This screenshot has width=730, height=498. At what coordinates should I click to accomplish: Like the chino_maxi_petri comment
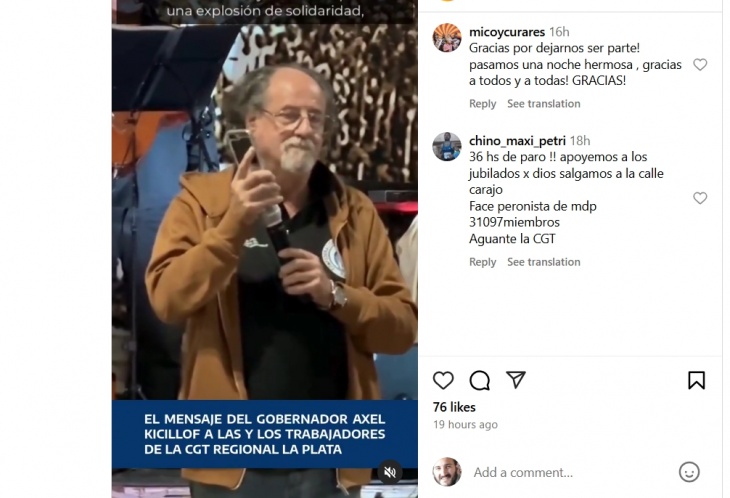(x=700, y=198)
